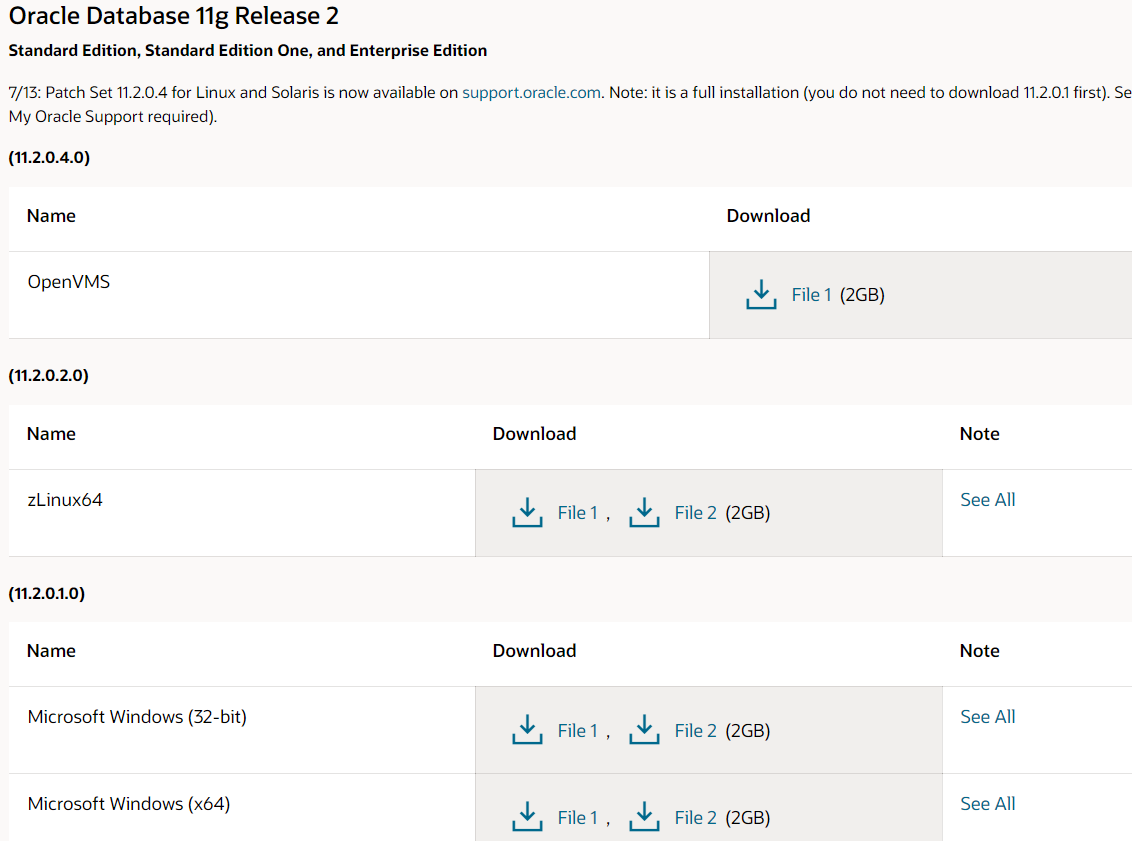Click the (11.2.0.1.0) version heading
Image resolution: width=1132 pixels, height=841 pixels.
click(47, 593)
